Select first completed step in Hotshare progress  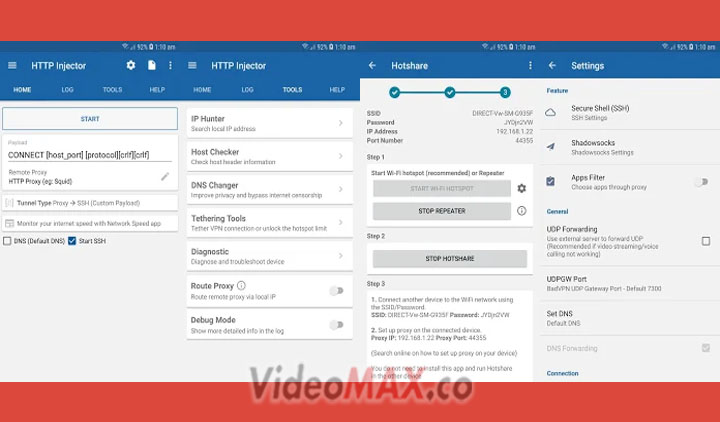pos(394,92)
